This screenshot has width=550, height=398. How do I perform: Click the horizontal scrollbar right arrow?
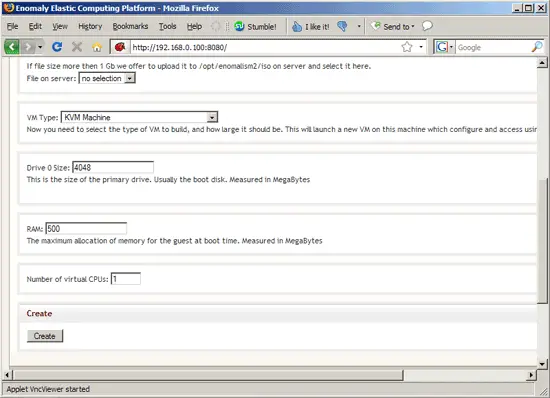[x=531, y=375]
